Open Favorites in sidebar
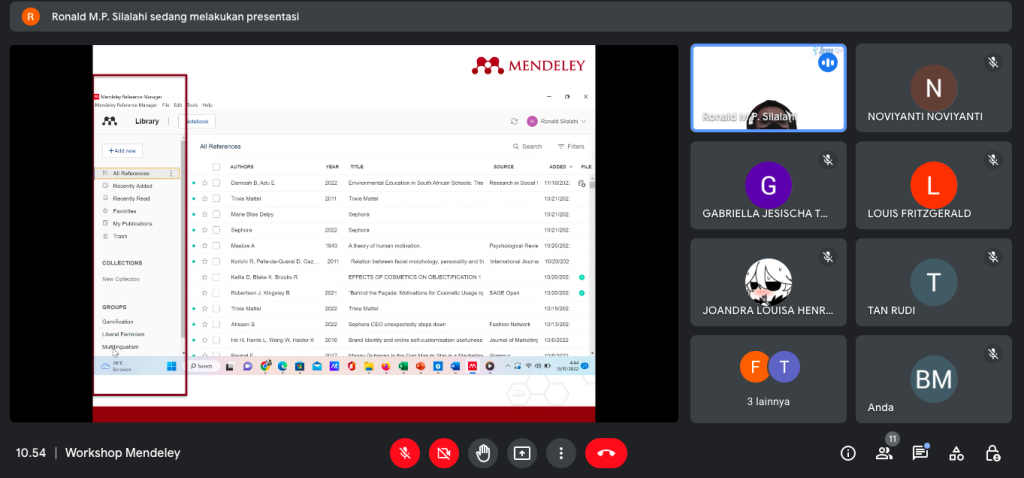This screenshot has height=478, width=1024. point(124,211)
